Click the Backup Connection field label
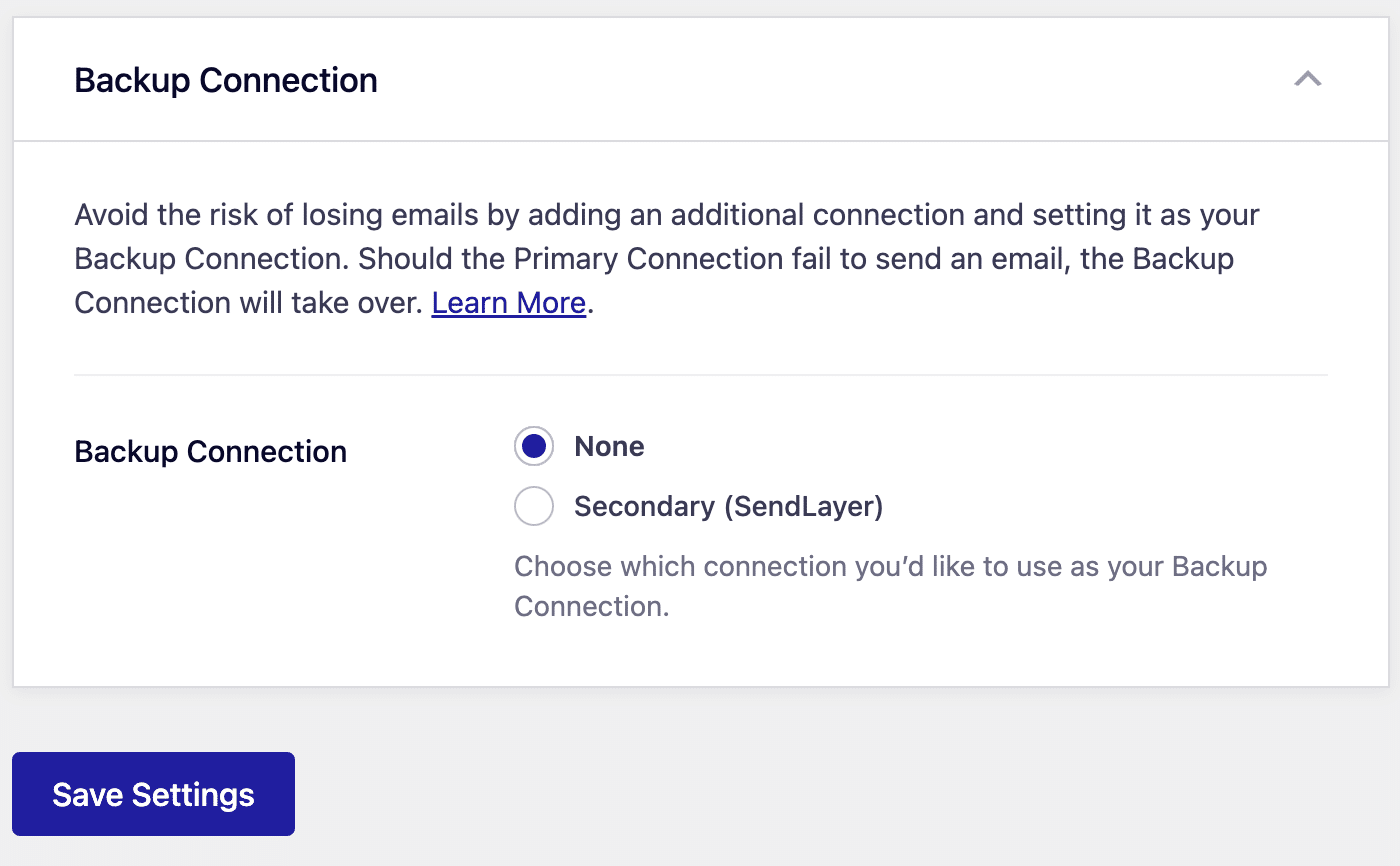1400x866 pixels. point(209,451)
